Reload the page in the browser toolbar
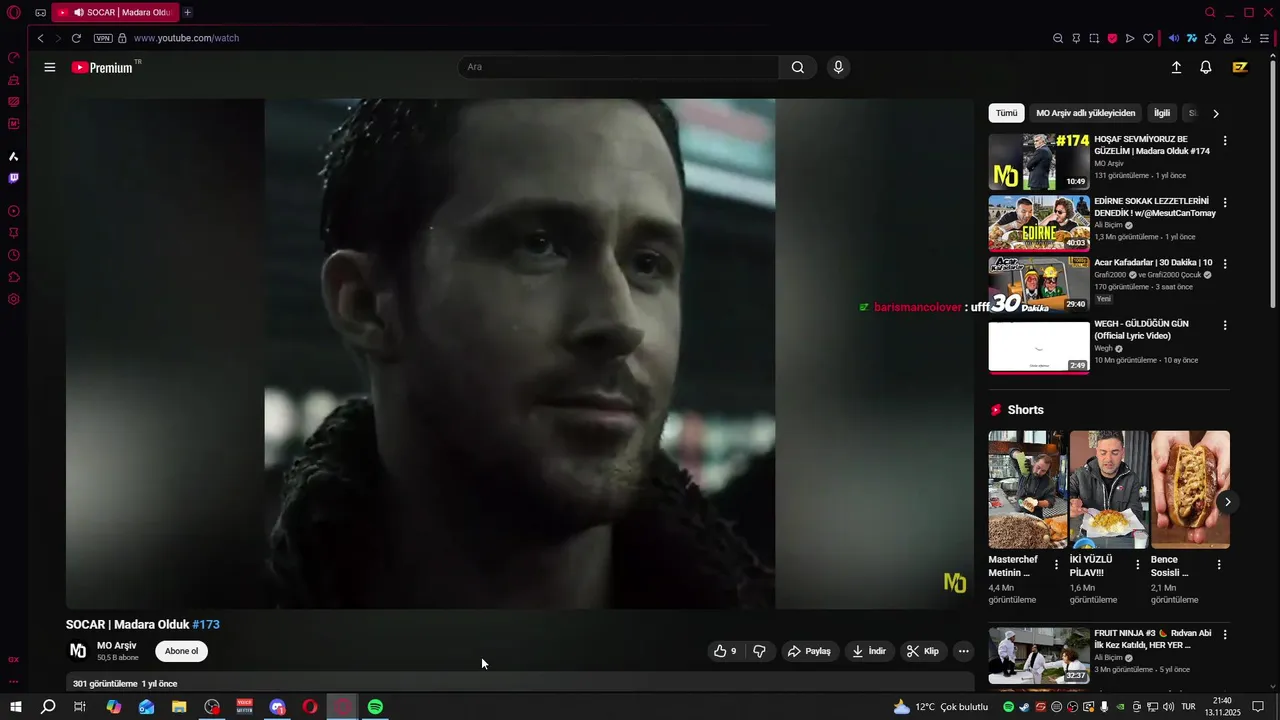The image size is (1280, 720). 76,38
